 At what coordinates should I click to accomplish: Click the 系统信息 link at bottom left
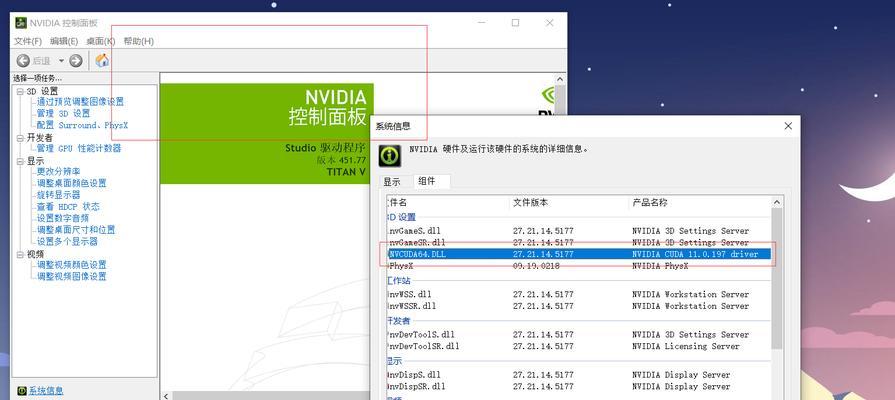pos(46,391)
